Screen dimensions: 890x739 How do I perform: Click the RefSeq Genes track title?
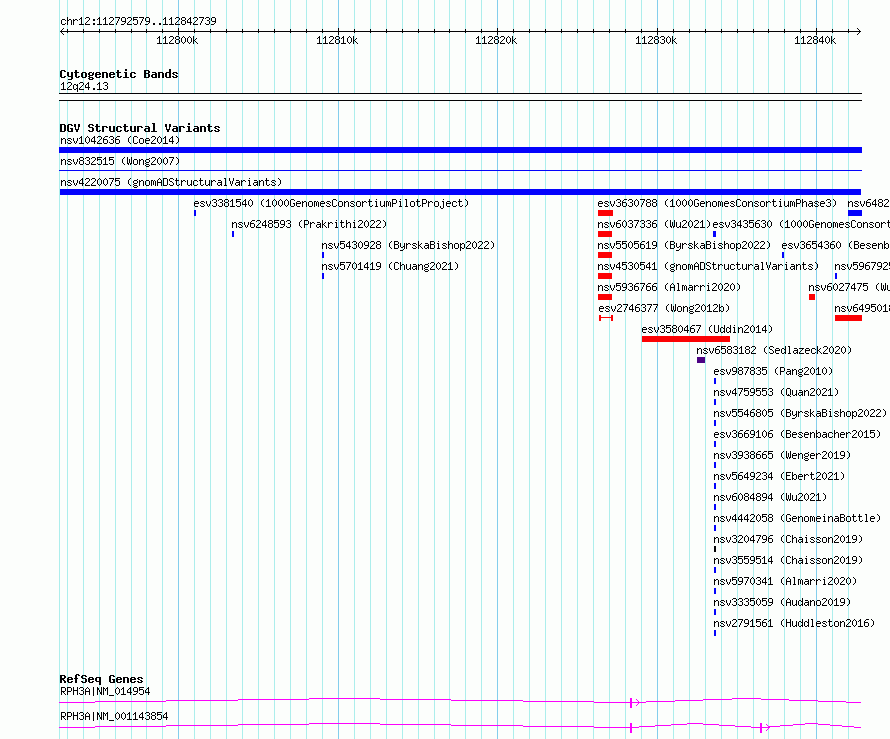(101, 679)
